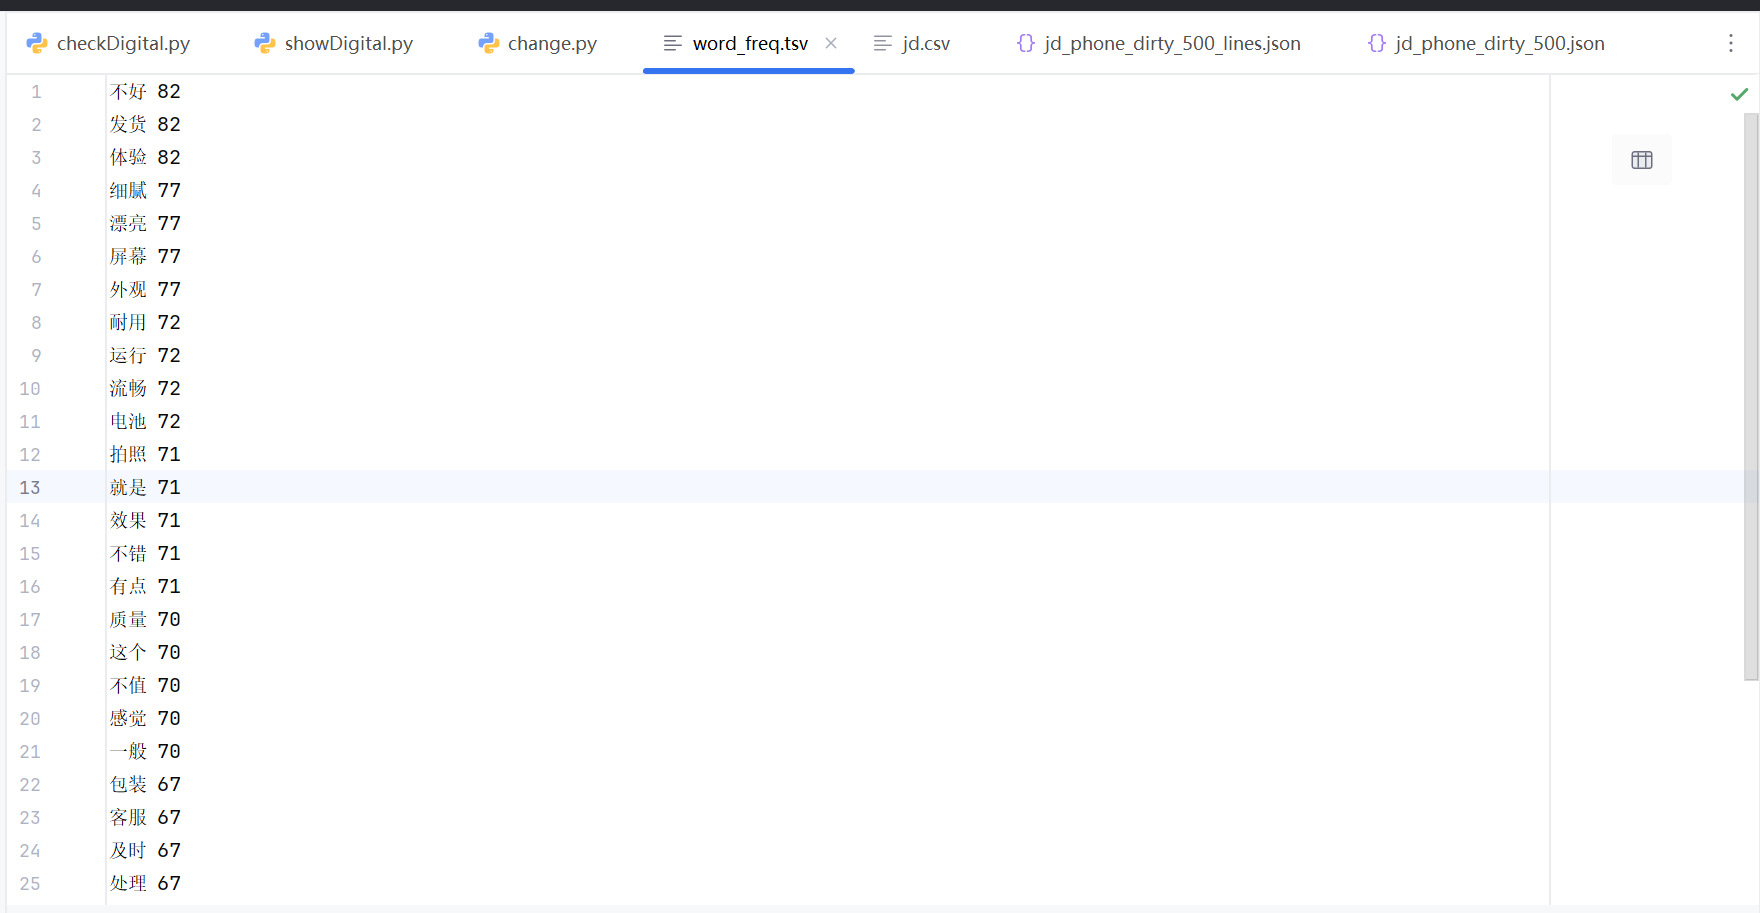Click the jd_phone_dirty_500.json braces icon

tap(1376, 43)
